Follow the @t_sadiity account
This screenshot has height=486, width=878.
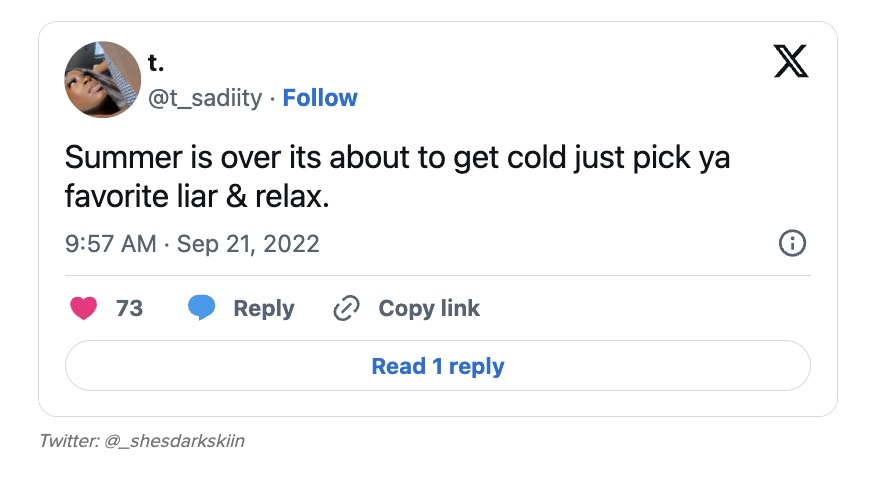[x=320, y=98]
